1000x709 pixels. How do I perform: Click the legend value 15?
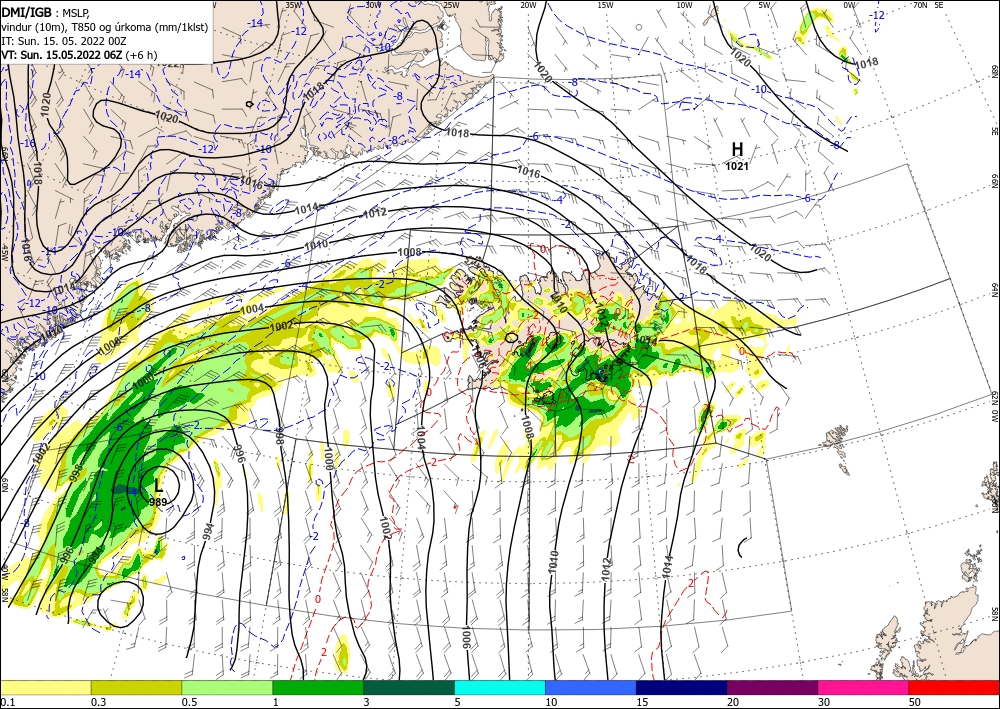click(x=642, y=702)
